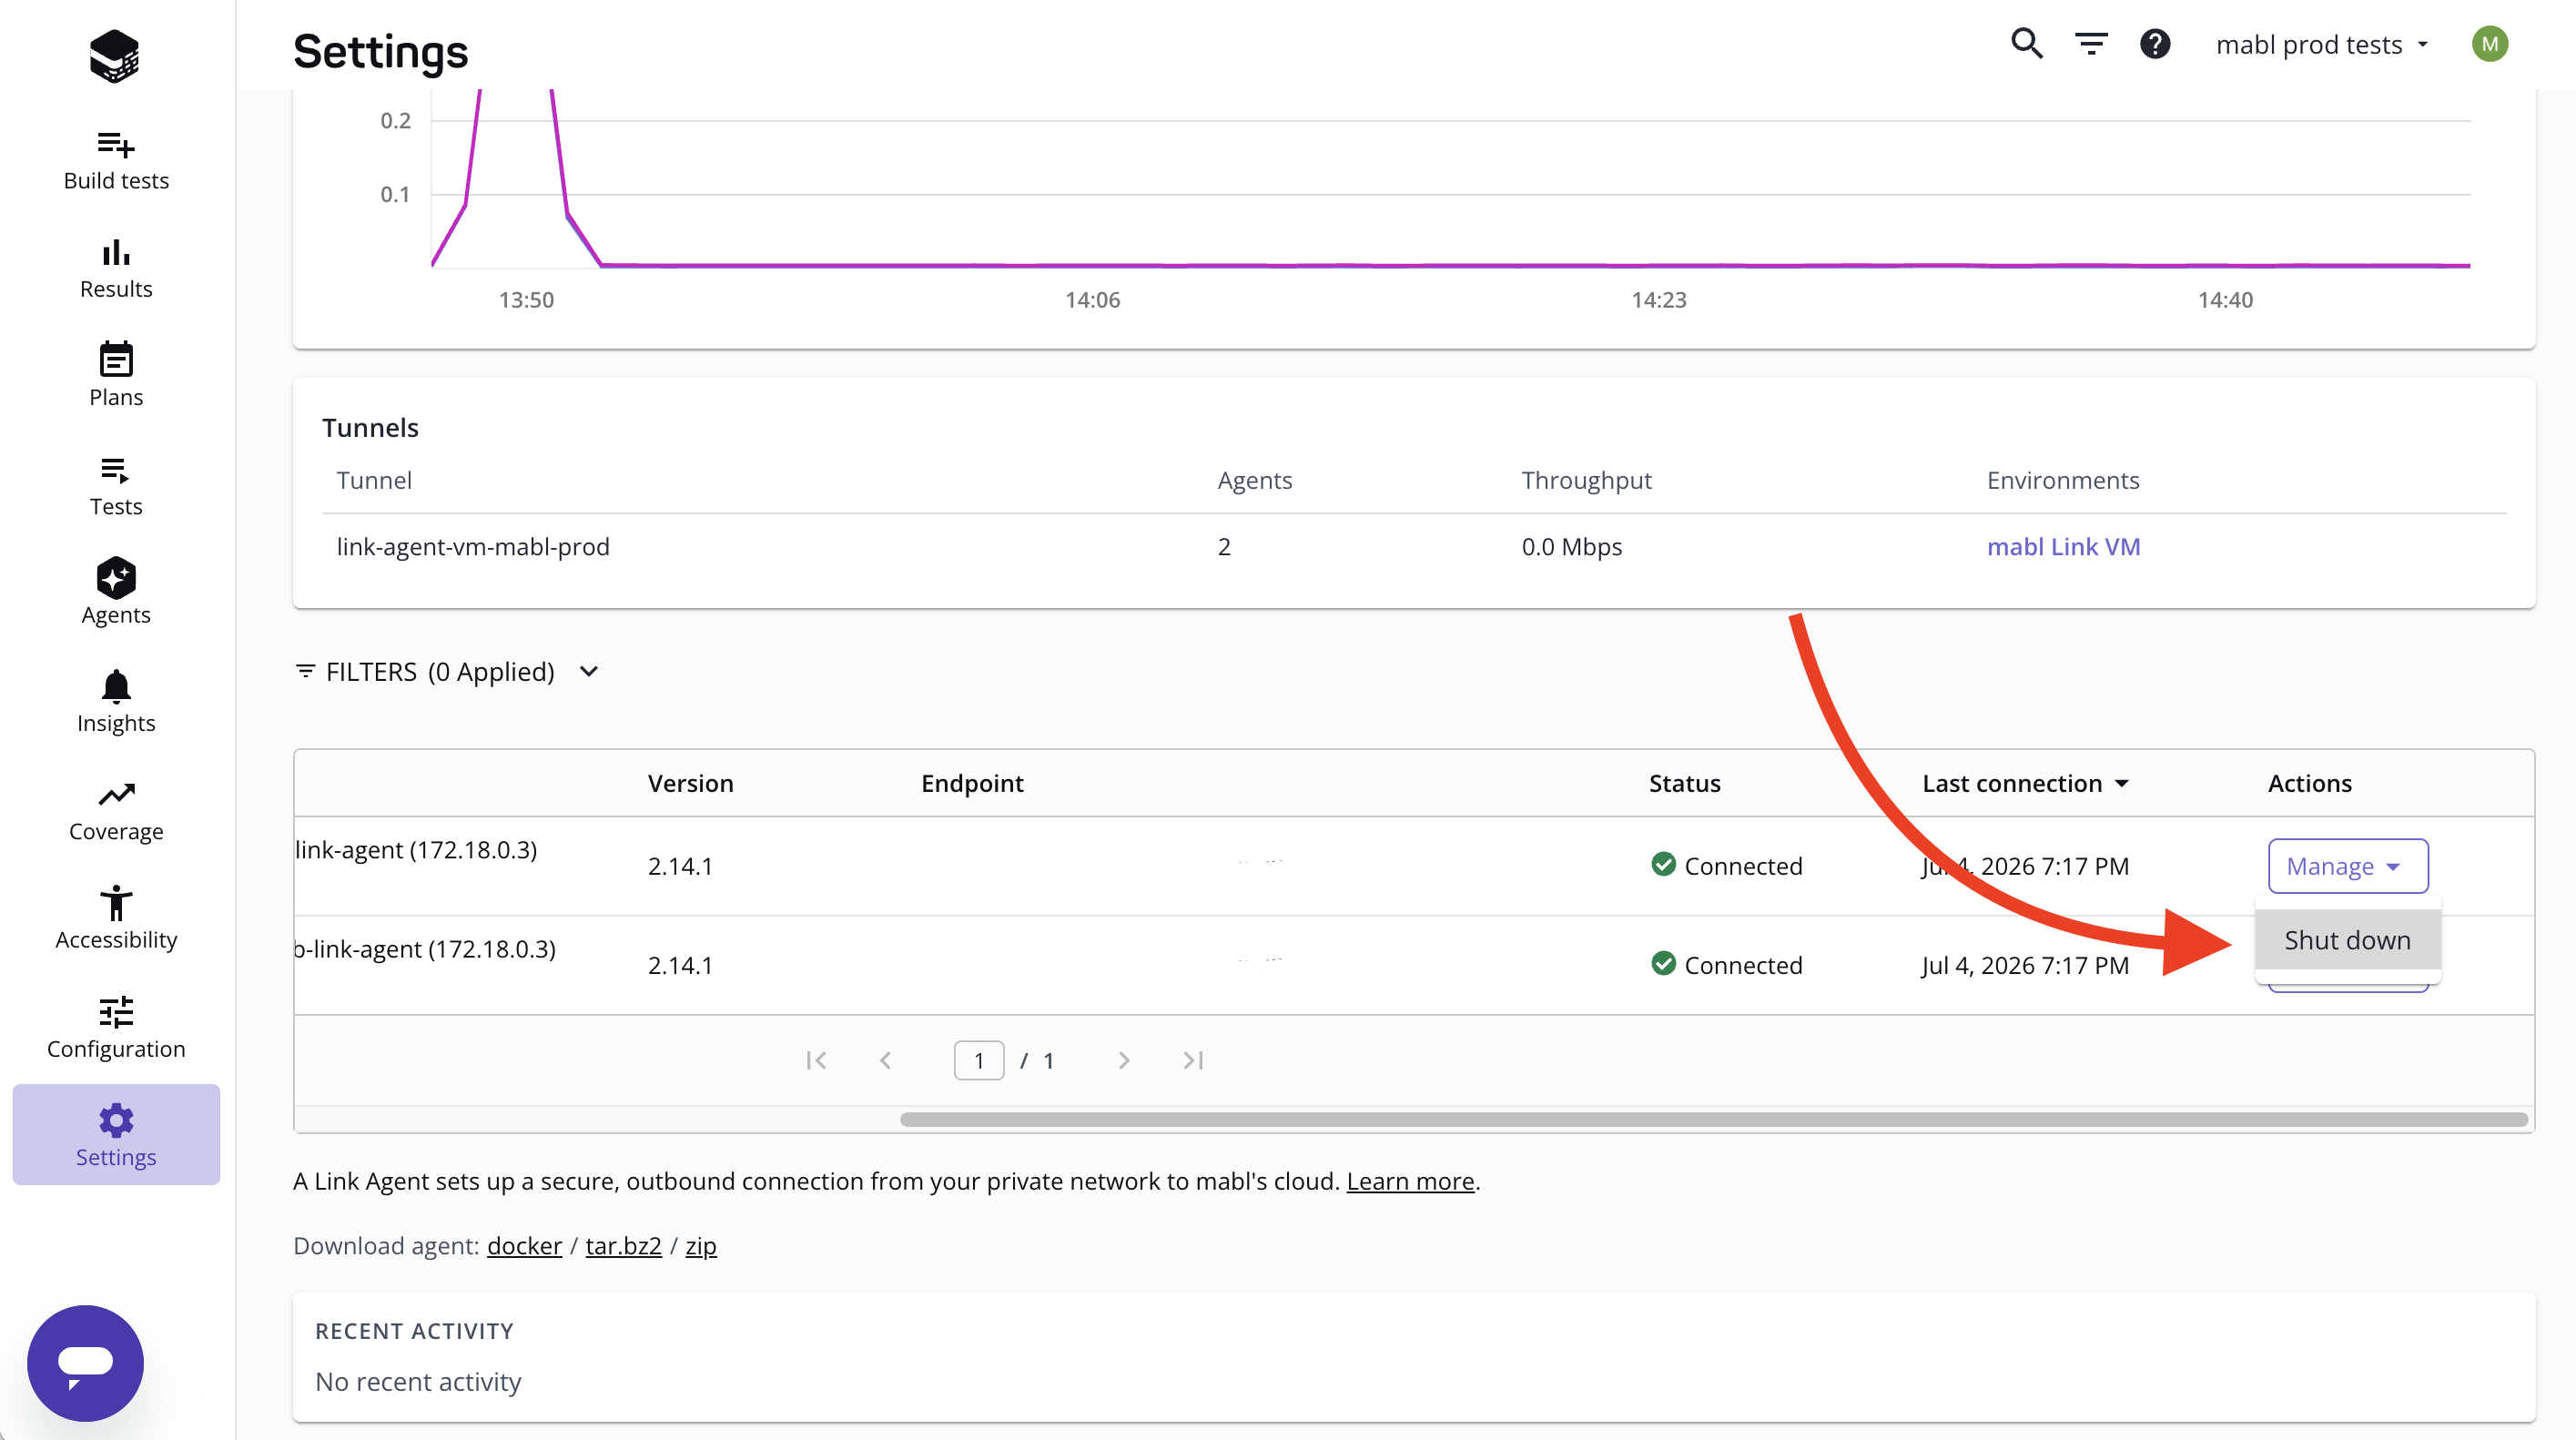Open the help question mark icon
The height and width of the screenshot is (1440, 2576).
[x=2155, y=44]
